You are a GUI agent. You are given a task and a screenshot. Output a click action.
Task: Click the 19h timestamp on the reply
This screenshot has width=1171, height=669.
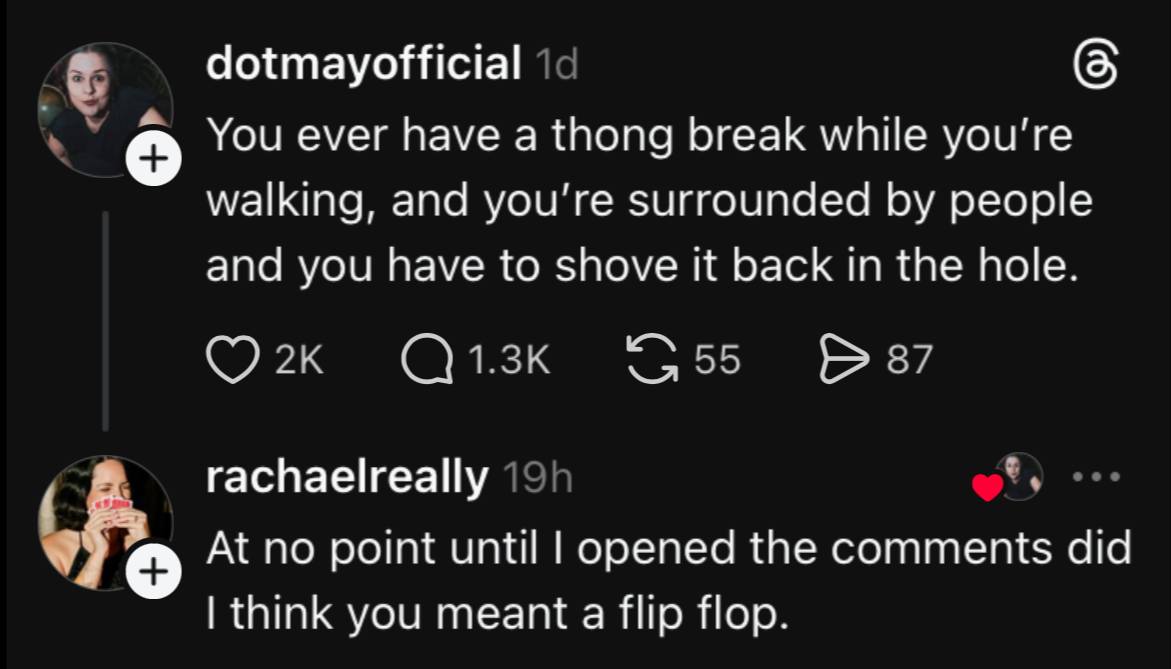pyautogui.click(x=536, y=480)
